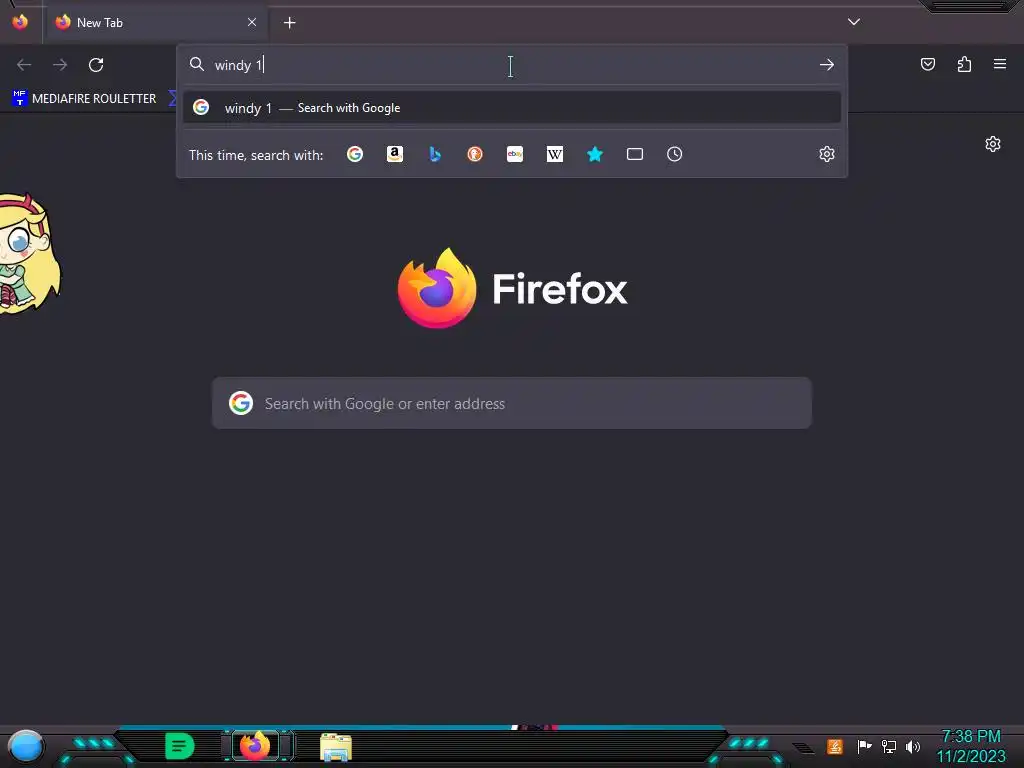1024x768 pixels.
Task: Search this time with Bing
Action: 435,154
